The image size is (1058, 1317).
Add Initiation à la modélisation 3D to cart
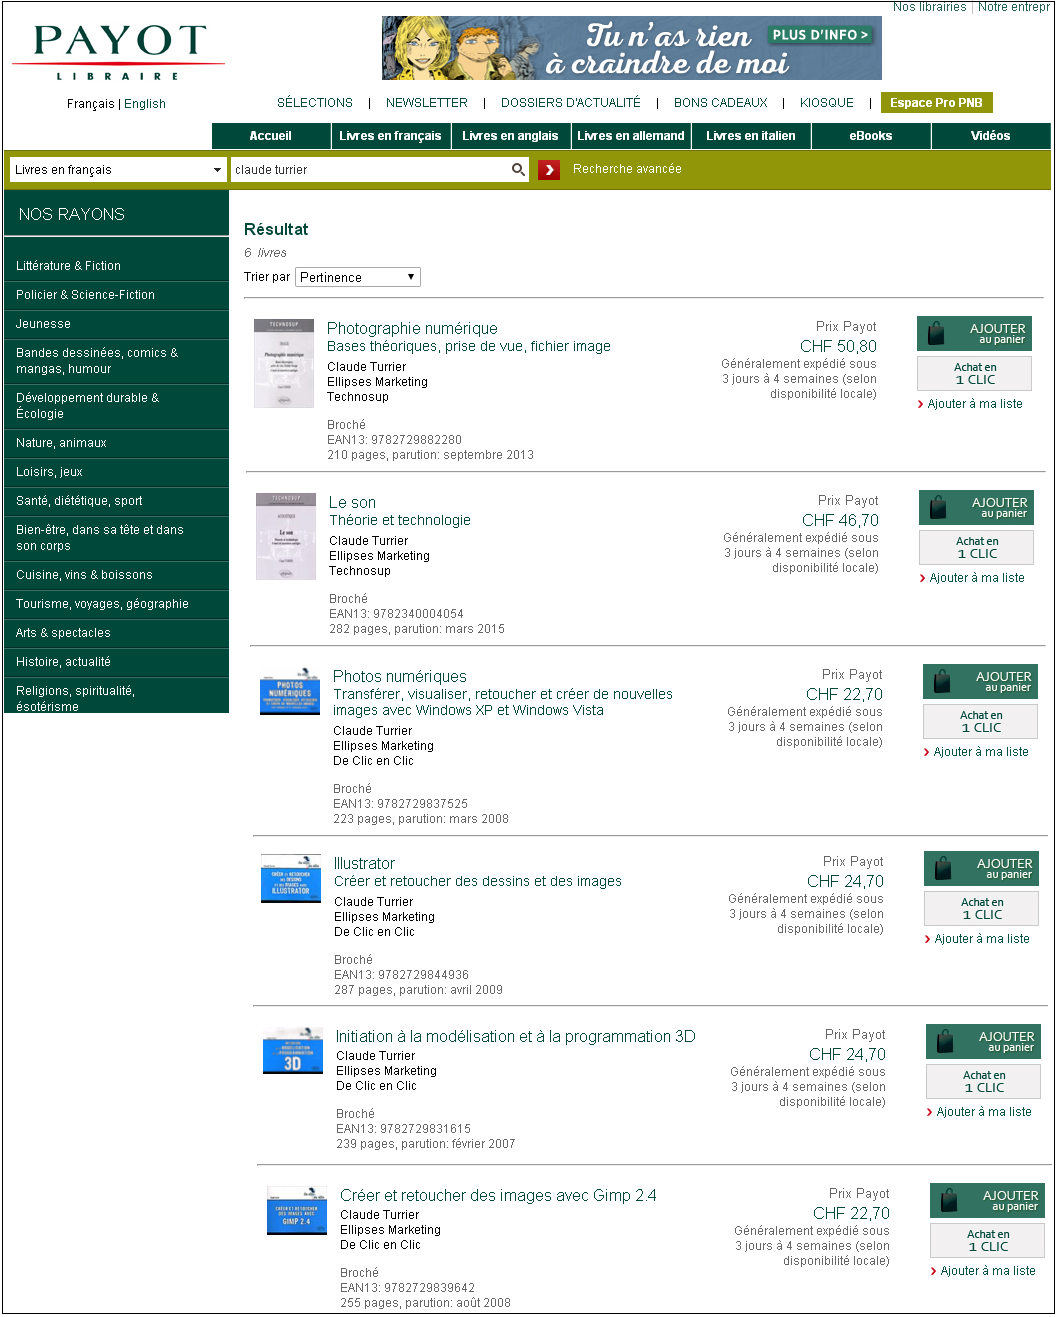point(983,1042)
